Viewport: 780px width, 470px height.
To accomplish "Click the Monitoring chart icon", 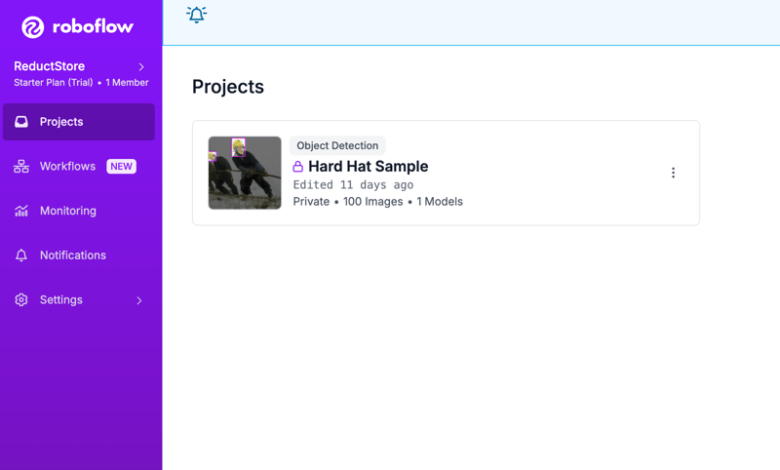I will point(21,211).
